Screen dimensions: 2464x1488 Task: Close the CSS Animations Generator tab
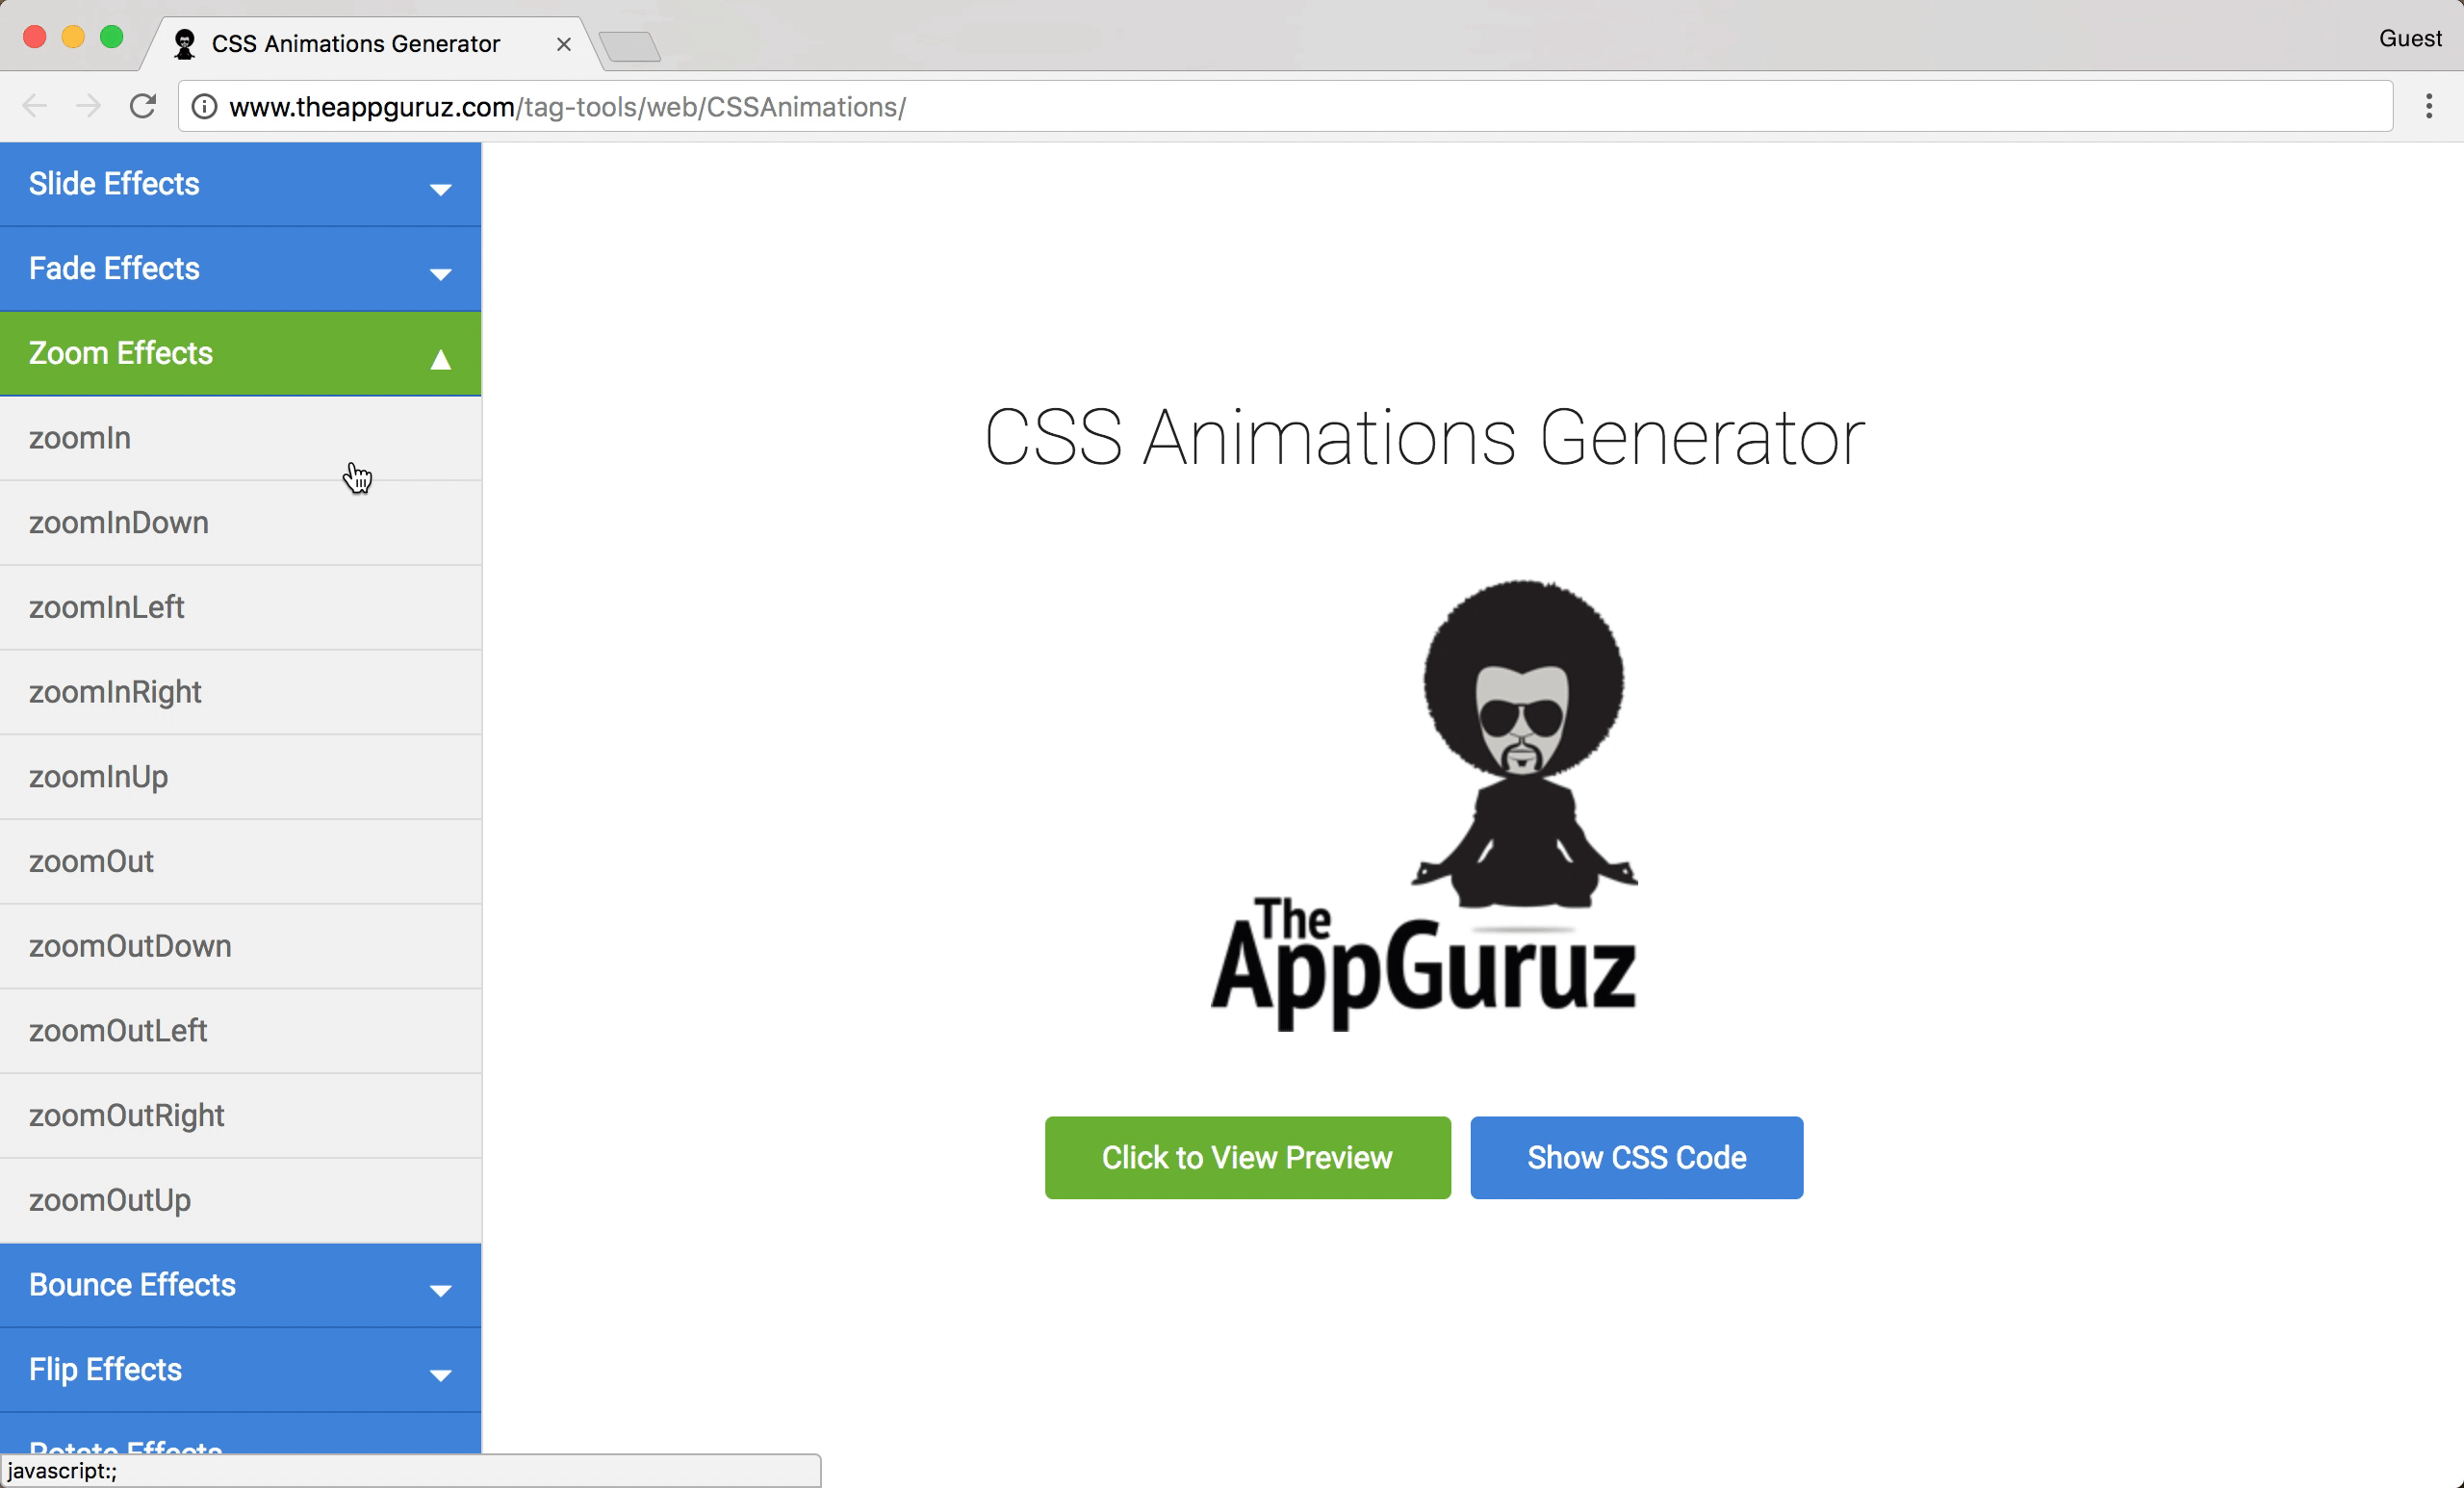coord(564,44)
